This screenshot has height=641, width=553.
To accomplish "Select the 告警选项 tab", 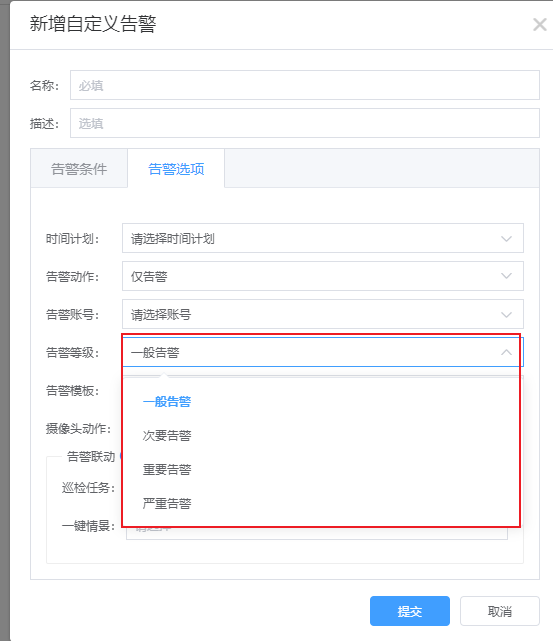I will click(176, 168).
